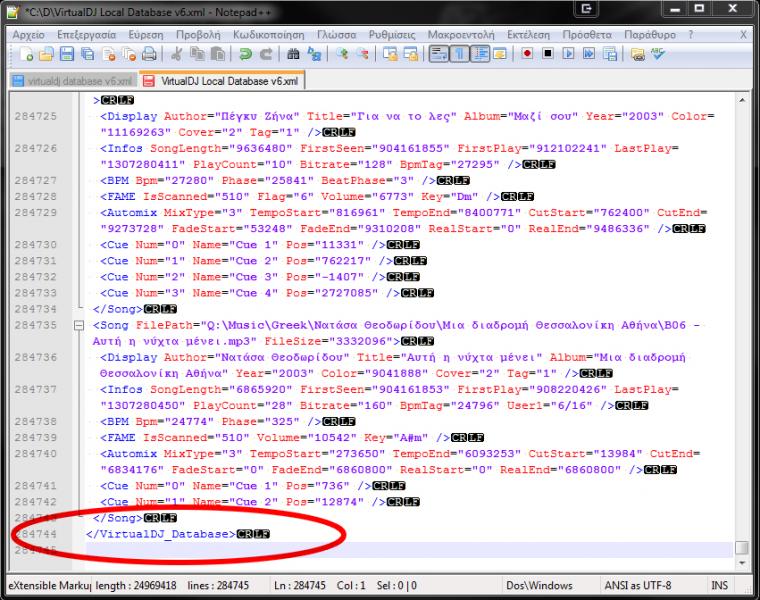Click status bar Ln : 284745 entry
Screen dimensions: 760x600
click(300, 585)
